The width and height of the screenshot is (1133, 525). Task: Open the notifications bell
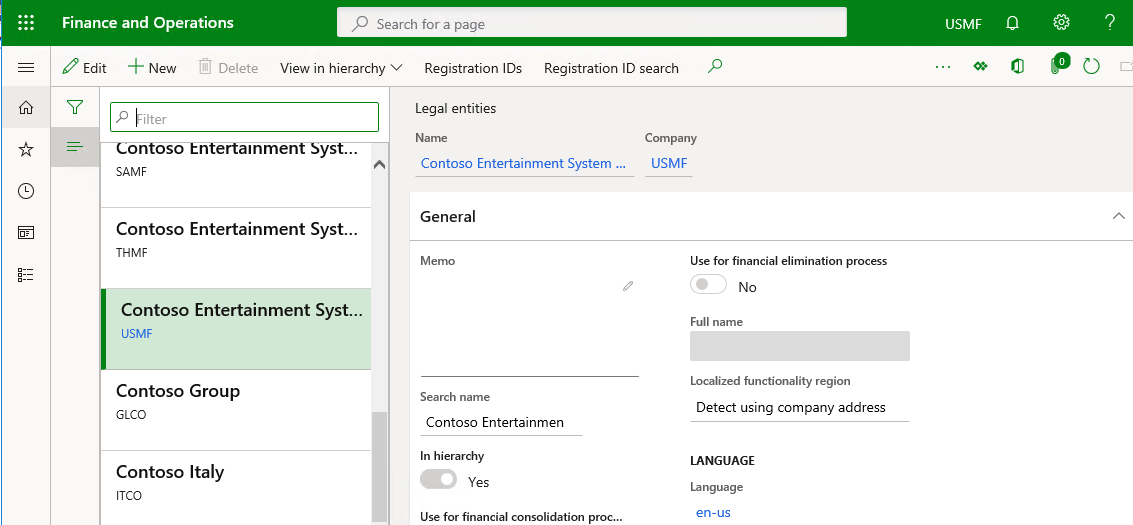pyautogui.click(x=1013, y=23)
